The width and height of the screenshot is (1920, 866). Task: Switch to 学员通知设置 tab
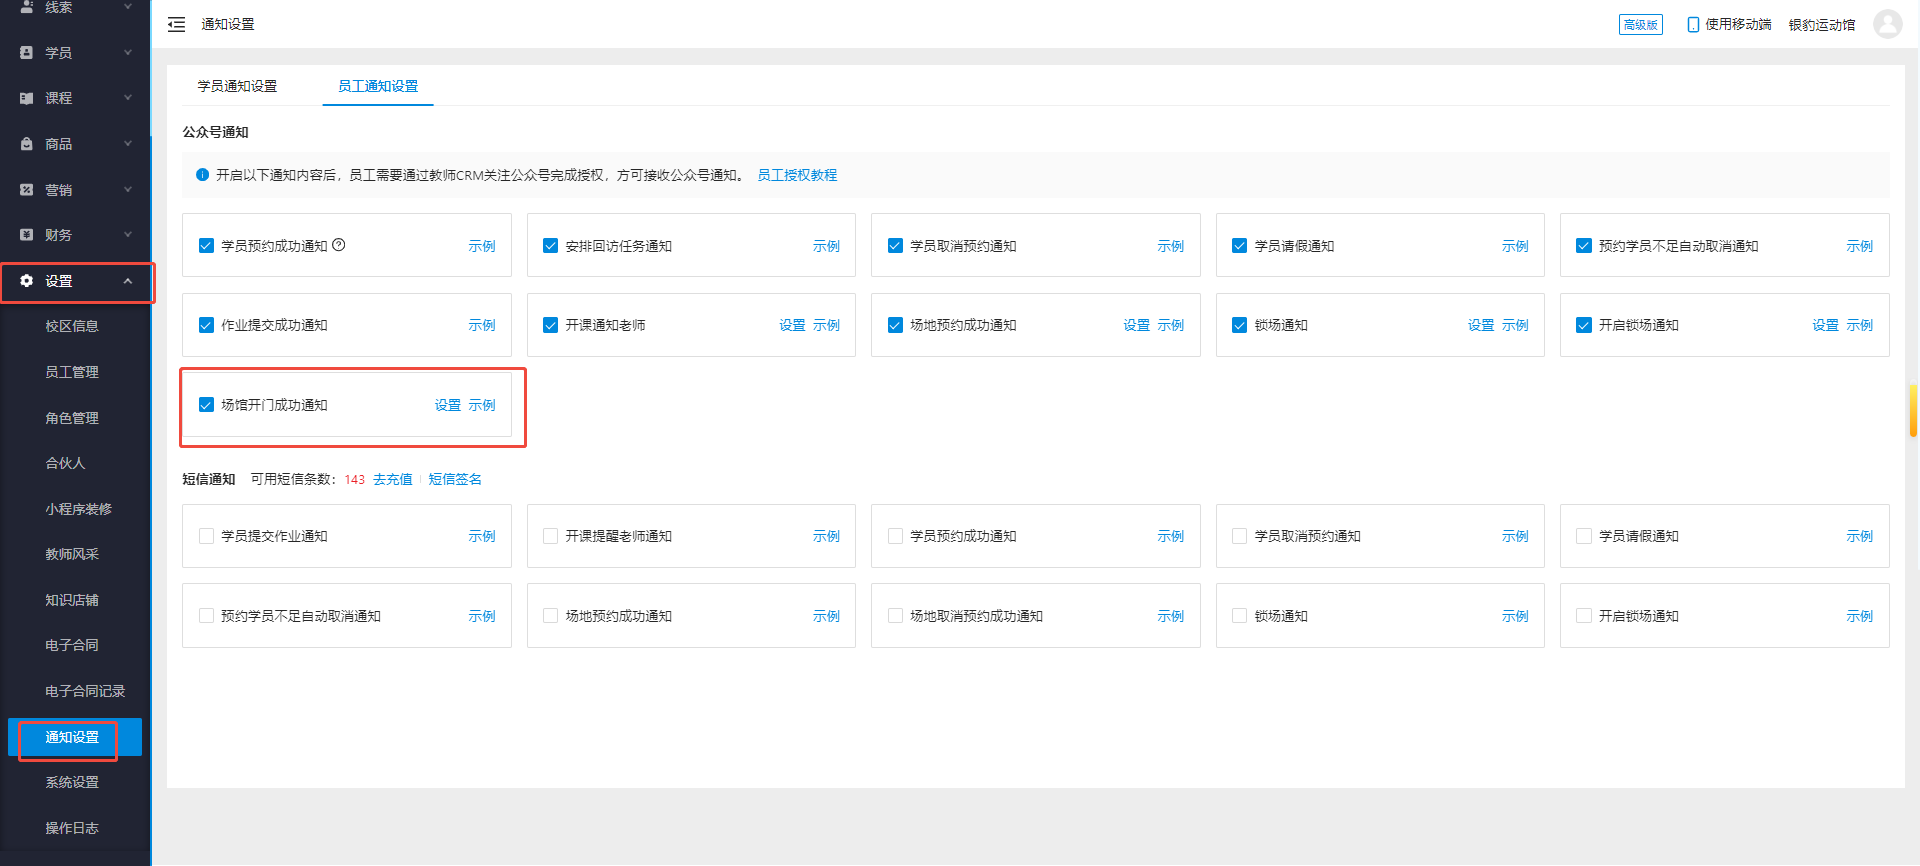237,86
